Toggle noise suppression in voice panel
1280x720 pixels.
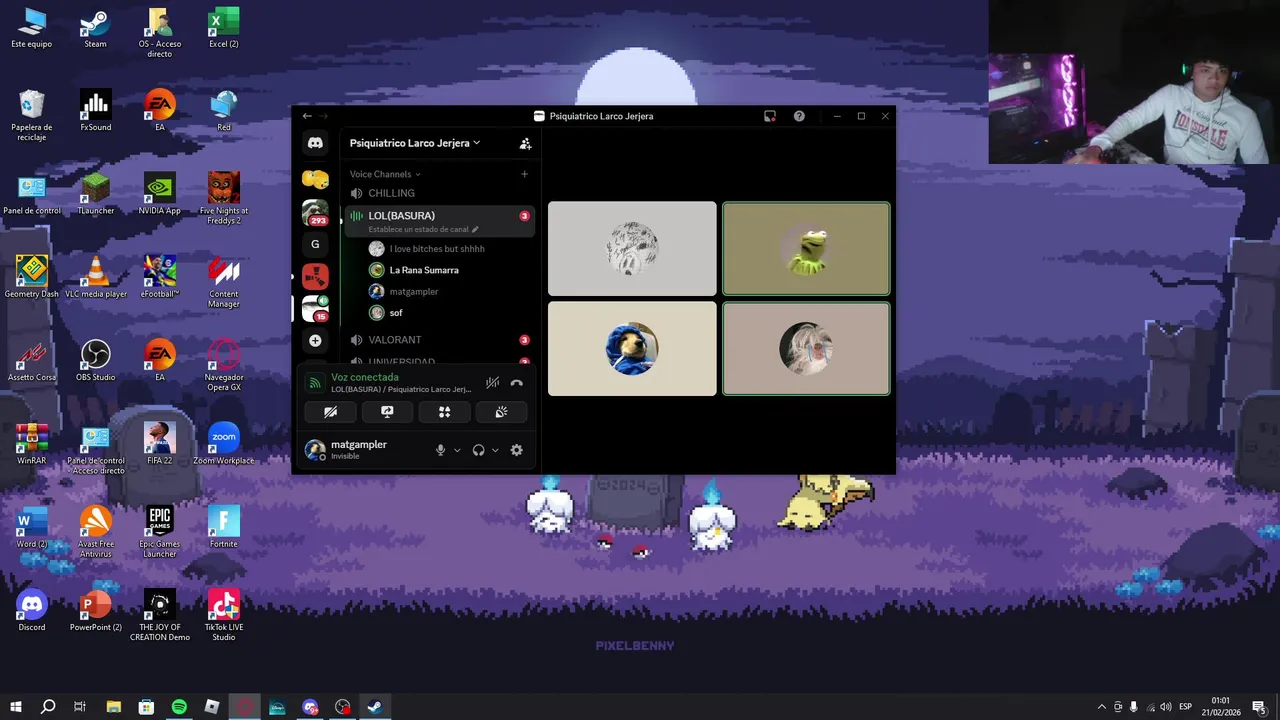pos(492,382)
